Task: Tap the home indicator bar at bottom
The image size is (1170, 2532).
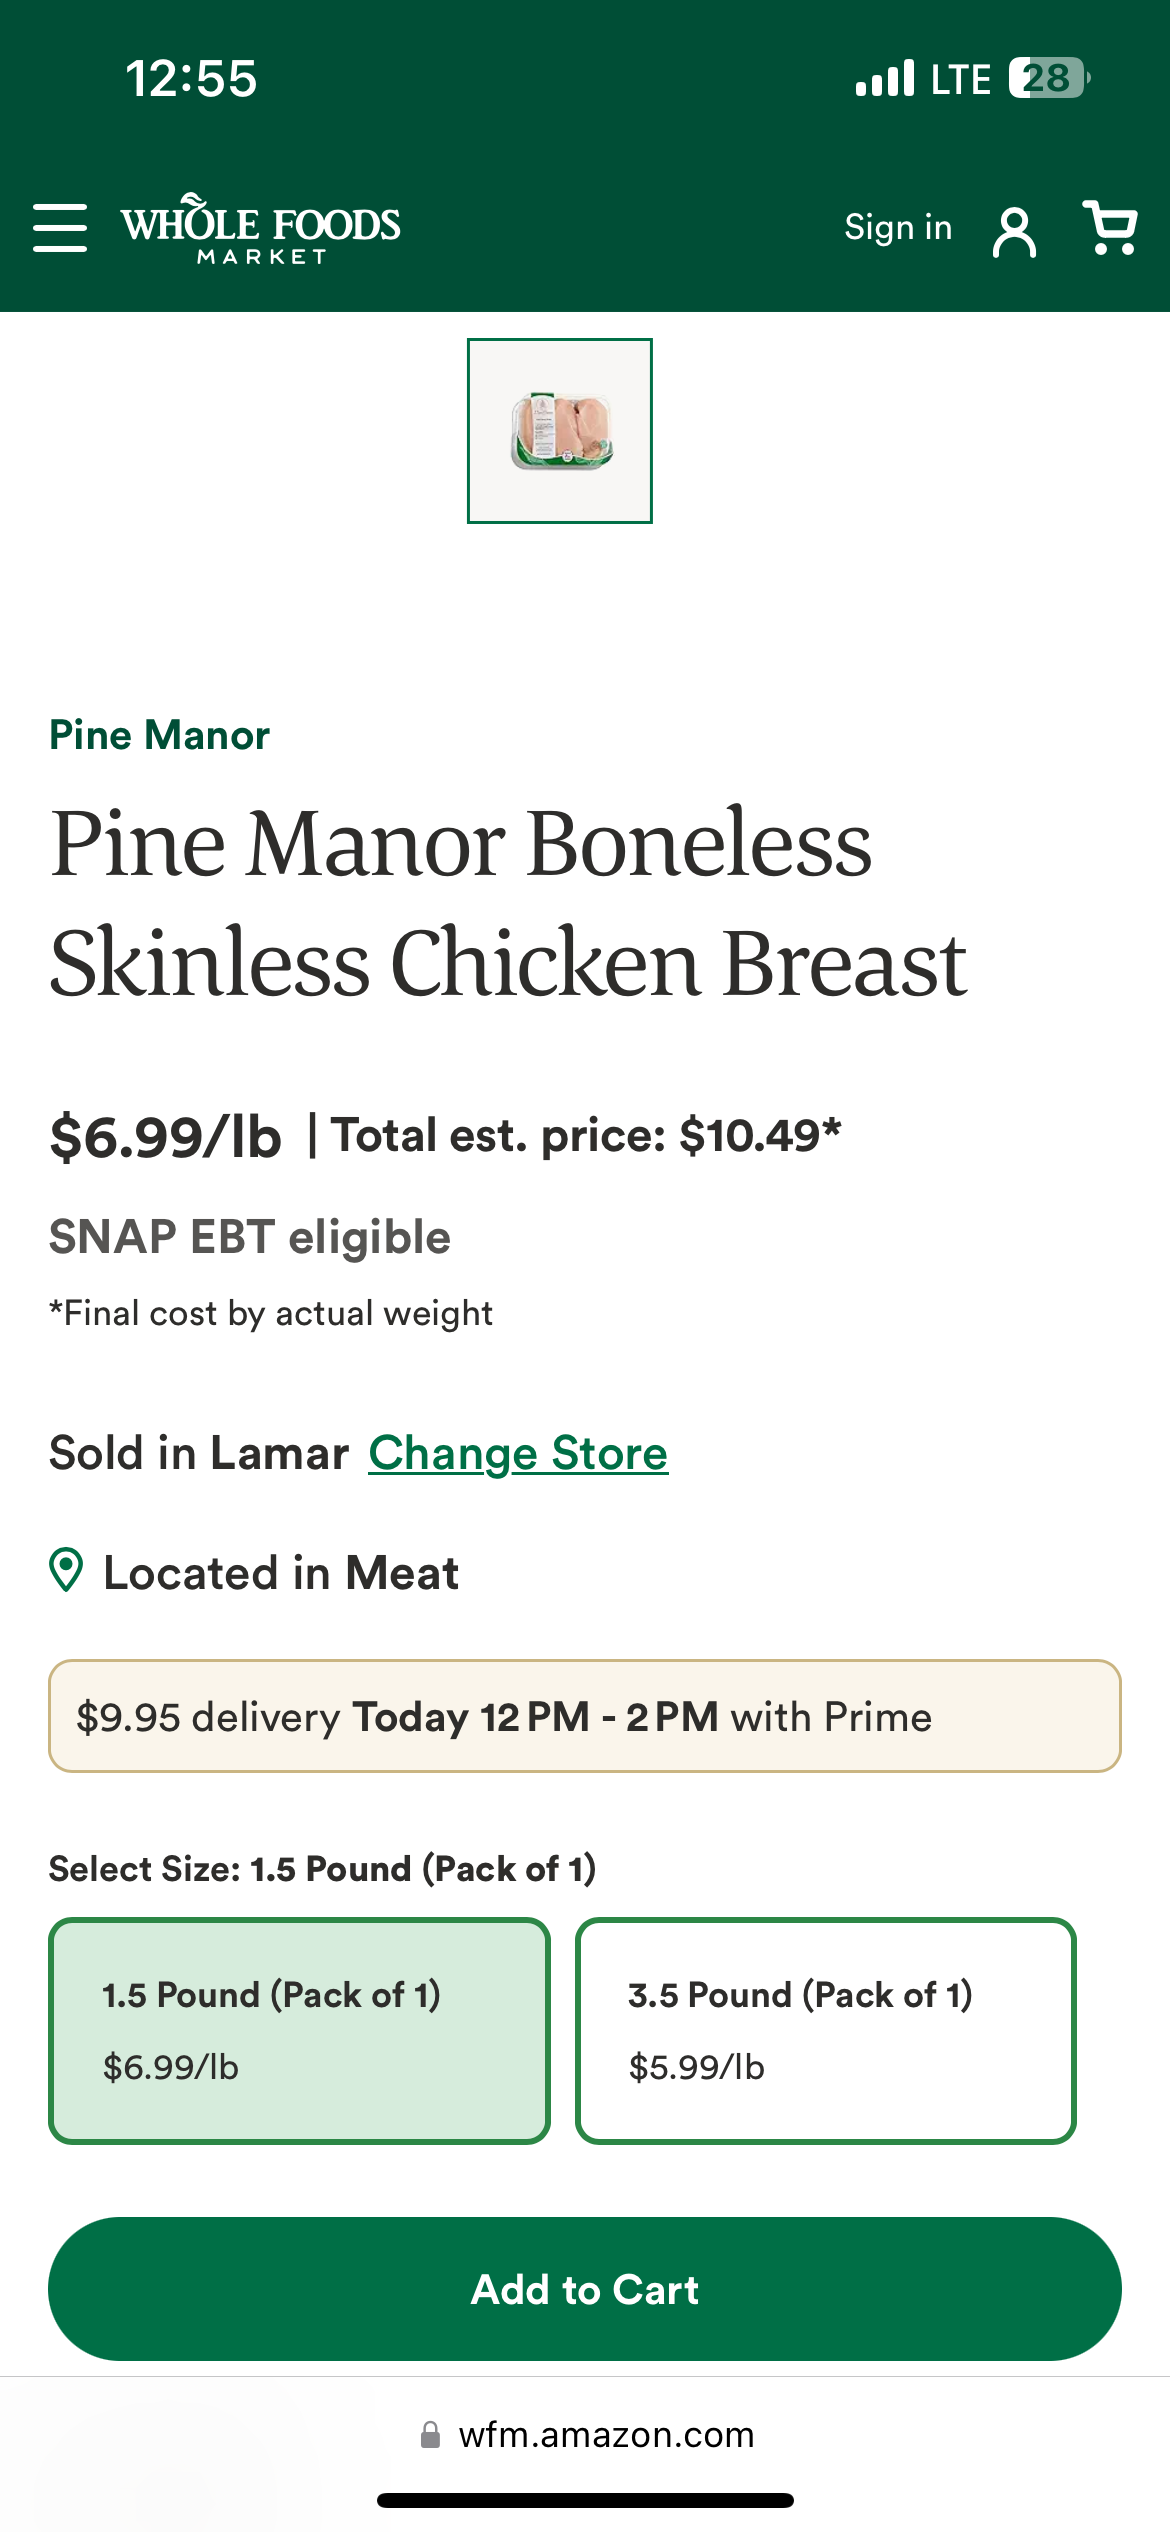Action: point(585,2500)
